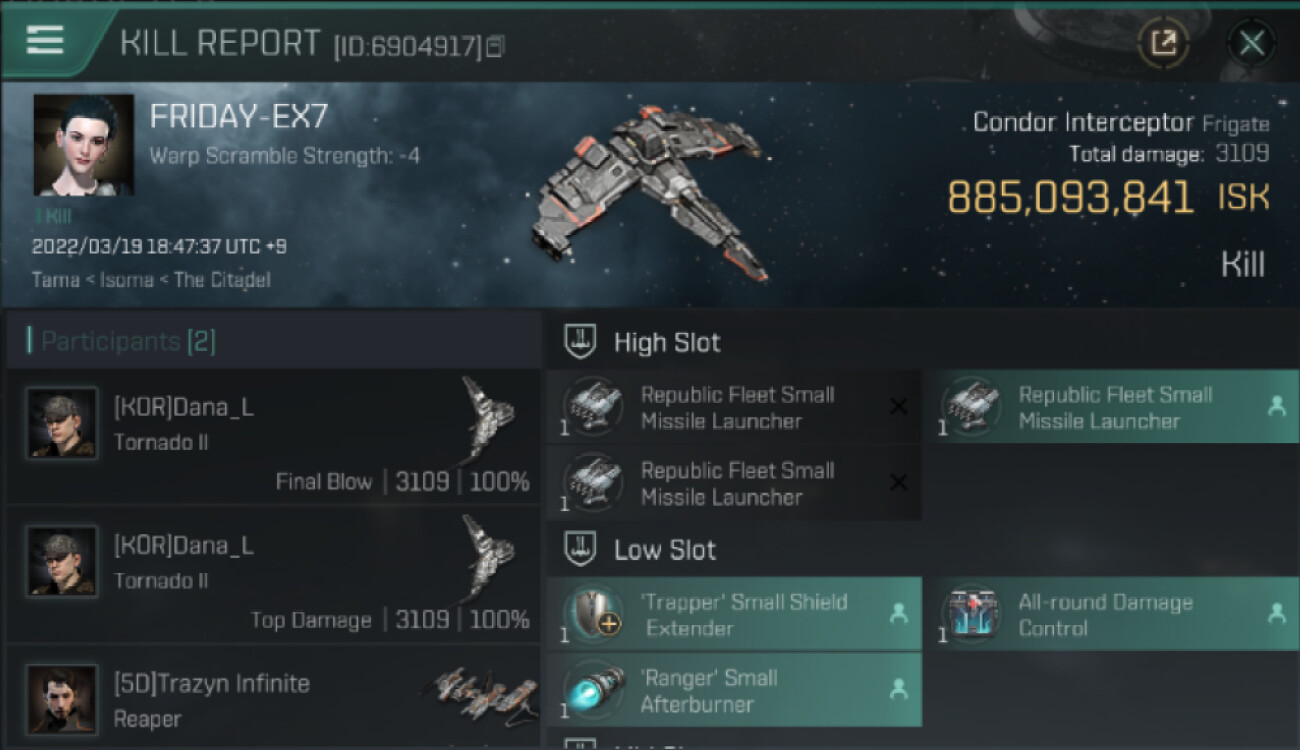Click the dropped Republic Fleet launcher's person icon
The width and height of the screenshot is (1300, 750).
[1276, 406]
